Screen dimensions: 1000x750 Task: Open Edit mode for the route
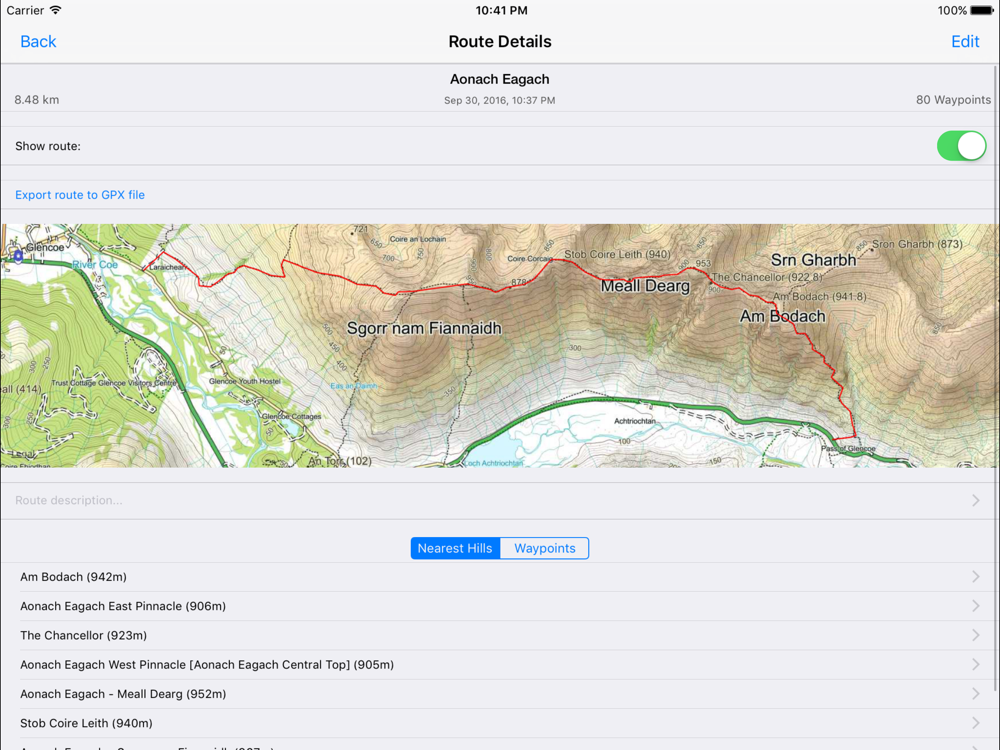pyautogui.click(x=965, y=41)
